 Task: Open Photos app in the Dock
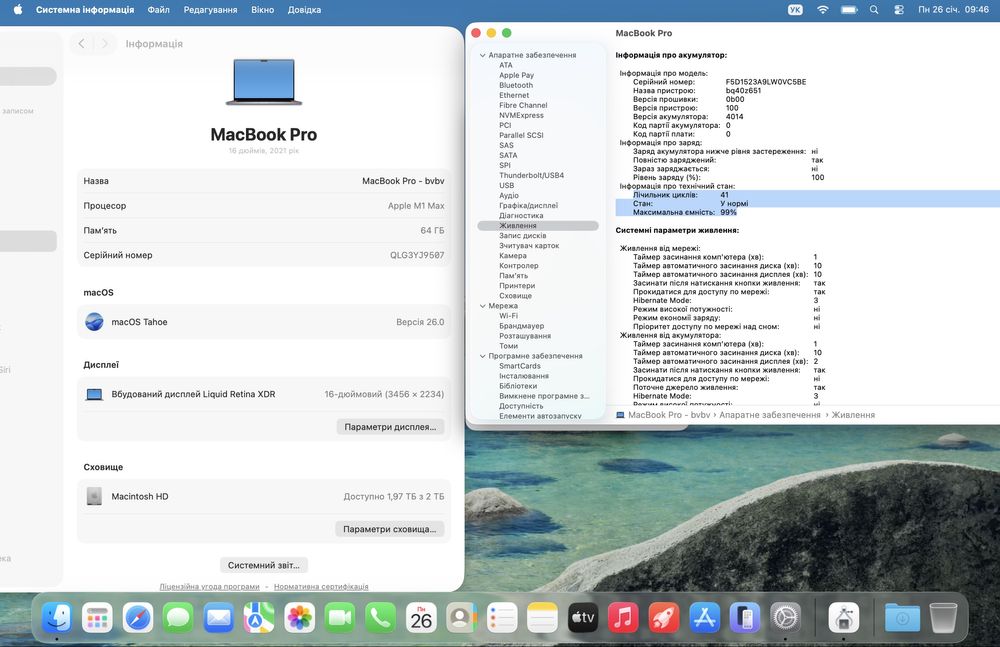coord(300,618)
